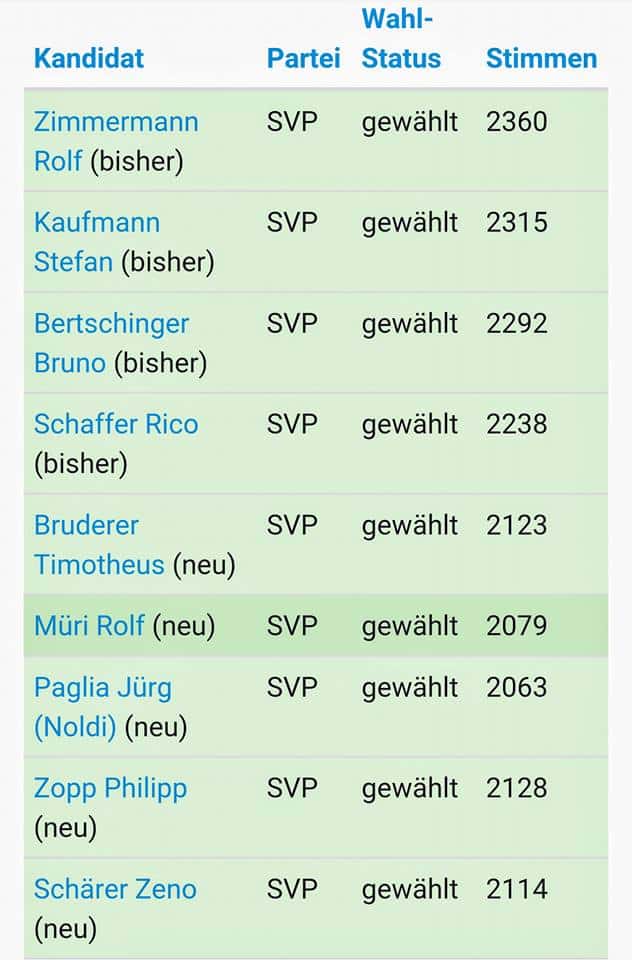Click gewählt status in Zimmermann row

coord(410,122)
